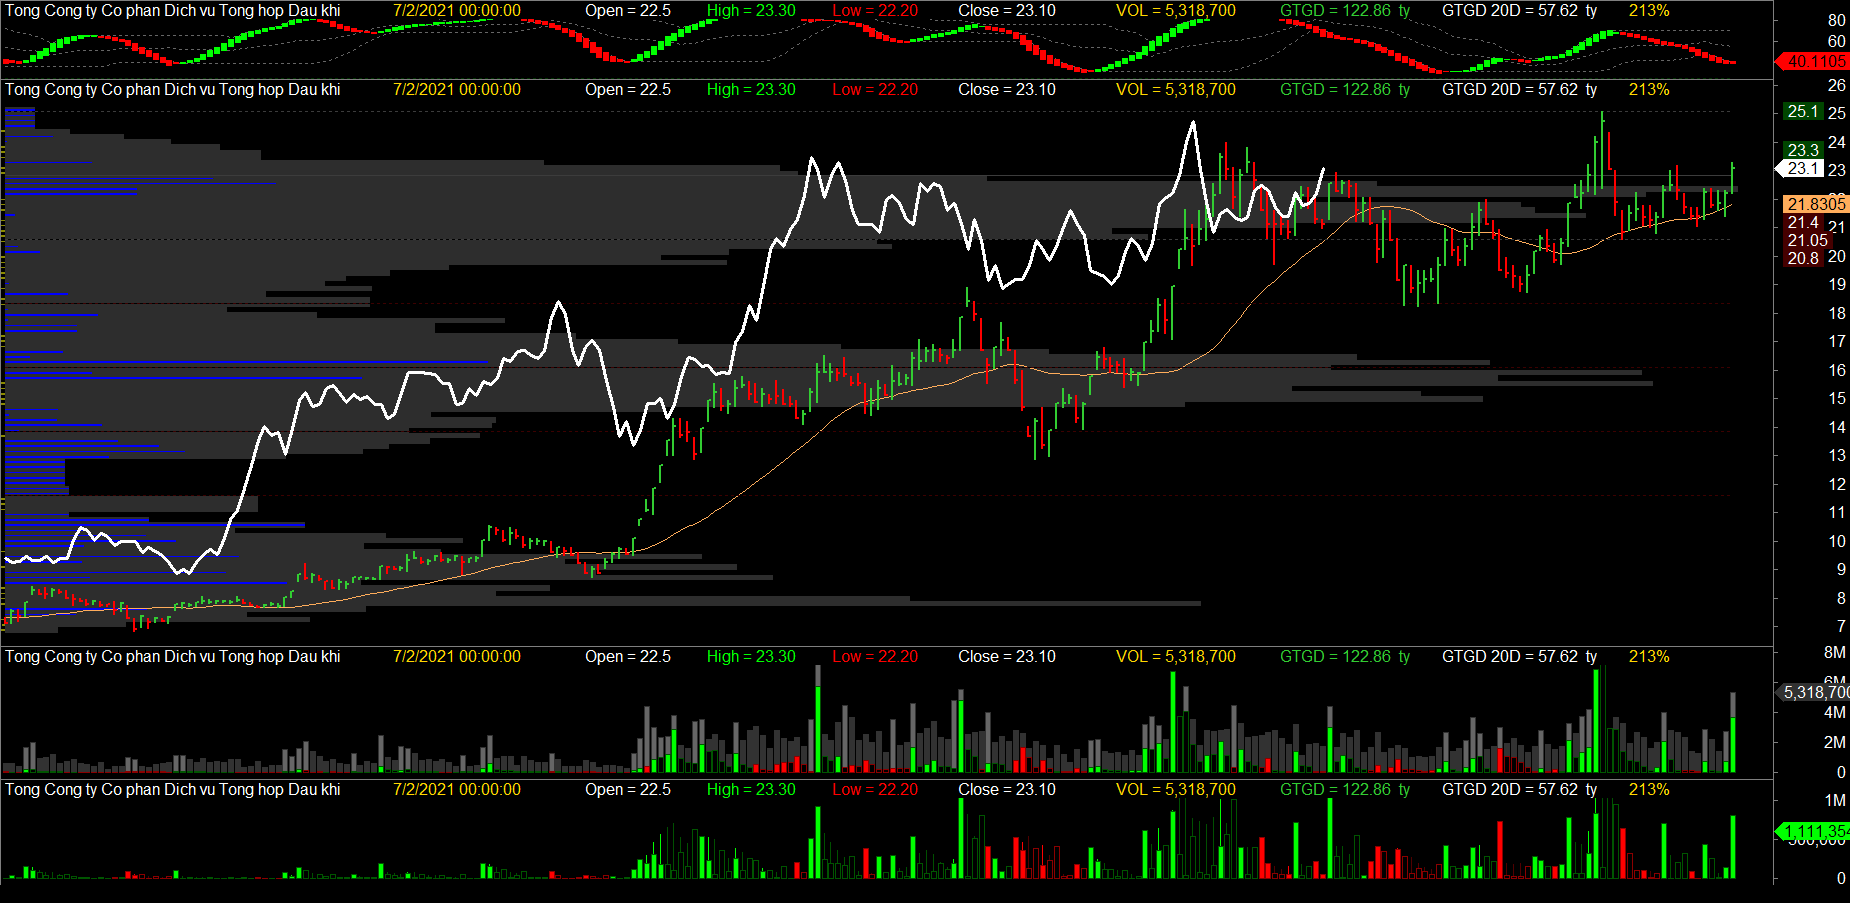Click the 8M tick on volume axis
The image size is (1850, 903).
click(1834, 652)
